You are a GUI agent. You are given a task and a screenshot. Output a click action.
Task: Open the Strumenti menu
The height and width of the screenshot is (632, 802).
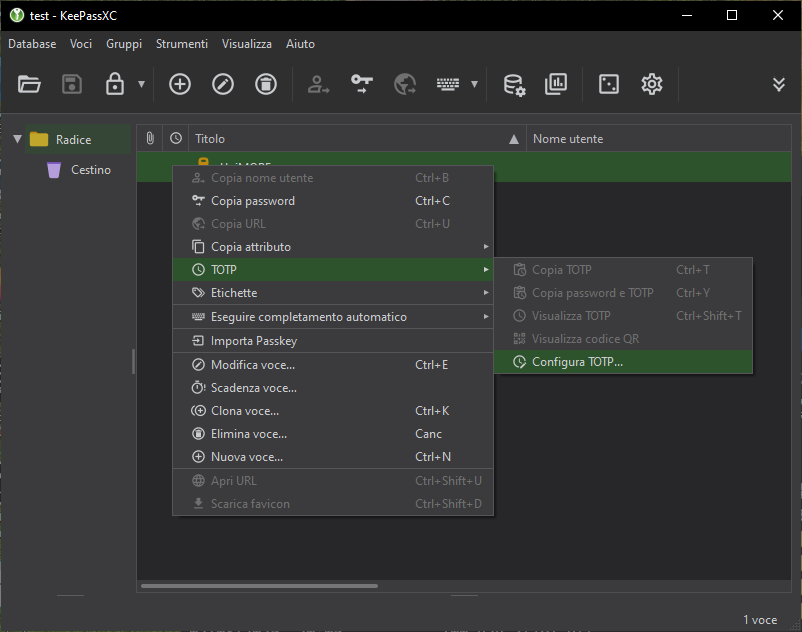click(182, 44)
